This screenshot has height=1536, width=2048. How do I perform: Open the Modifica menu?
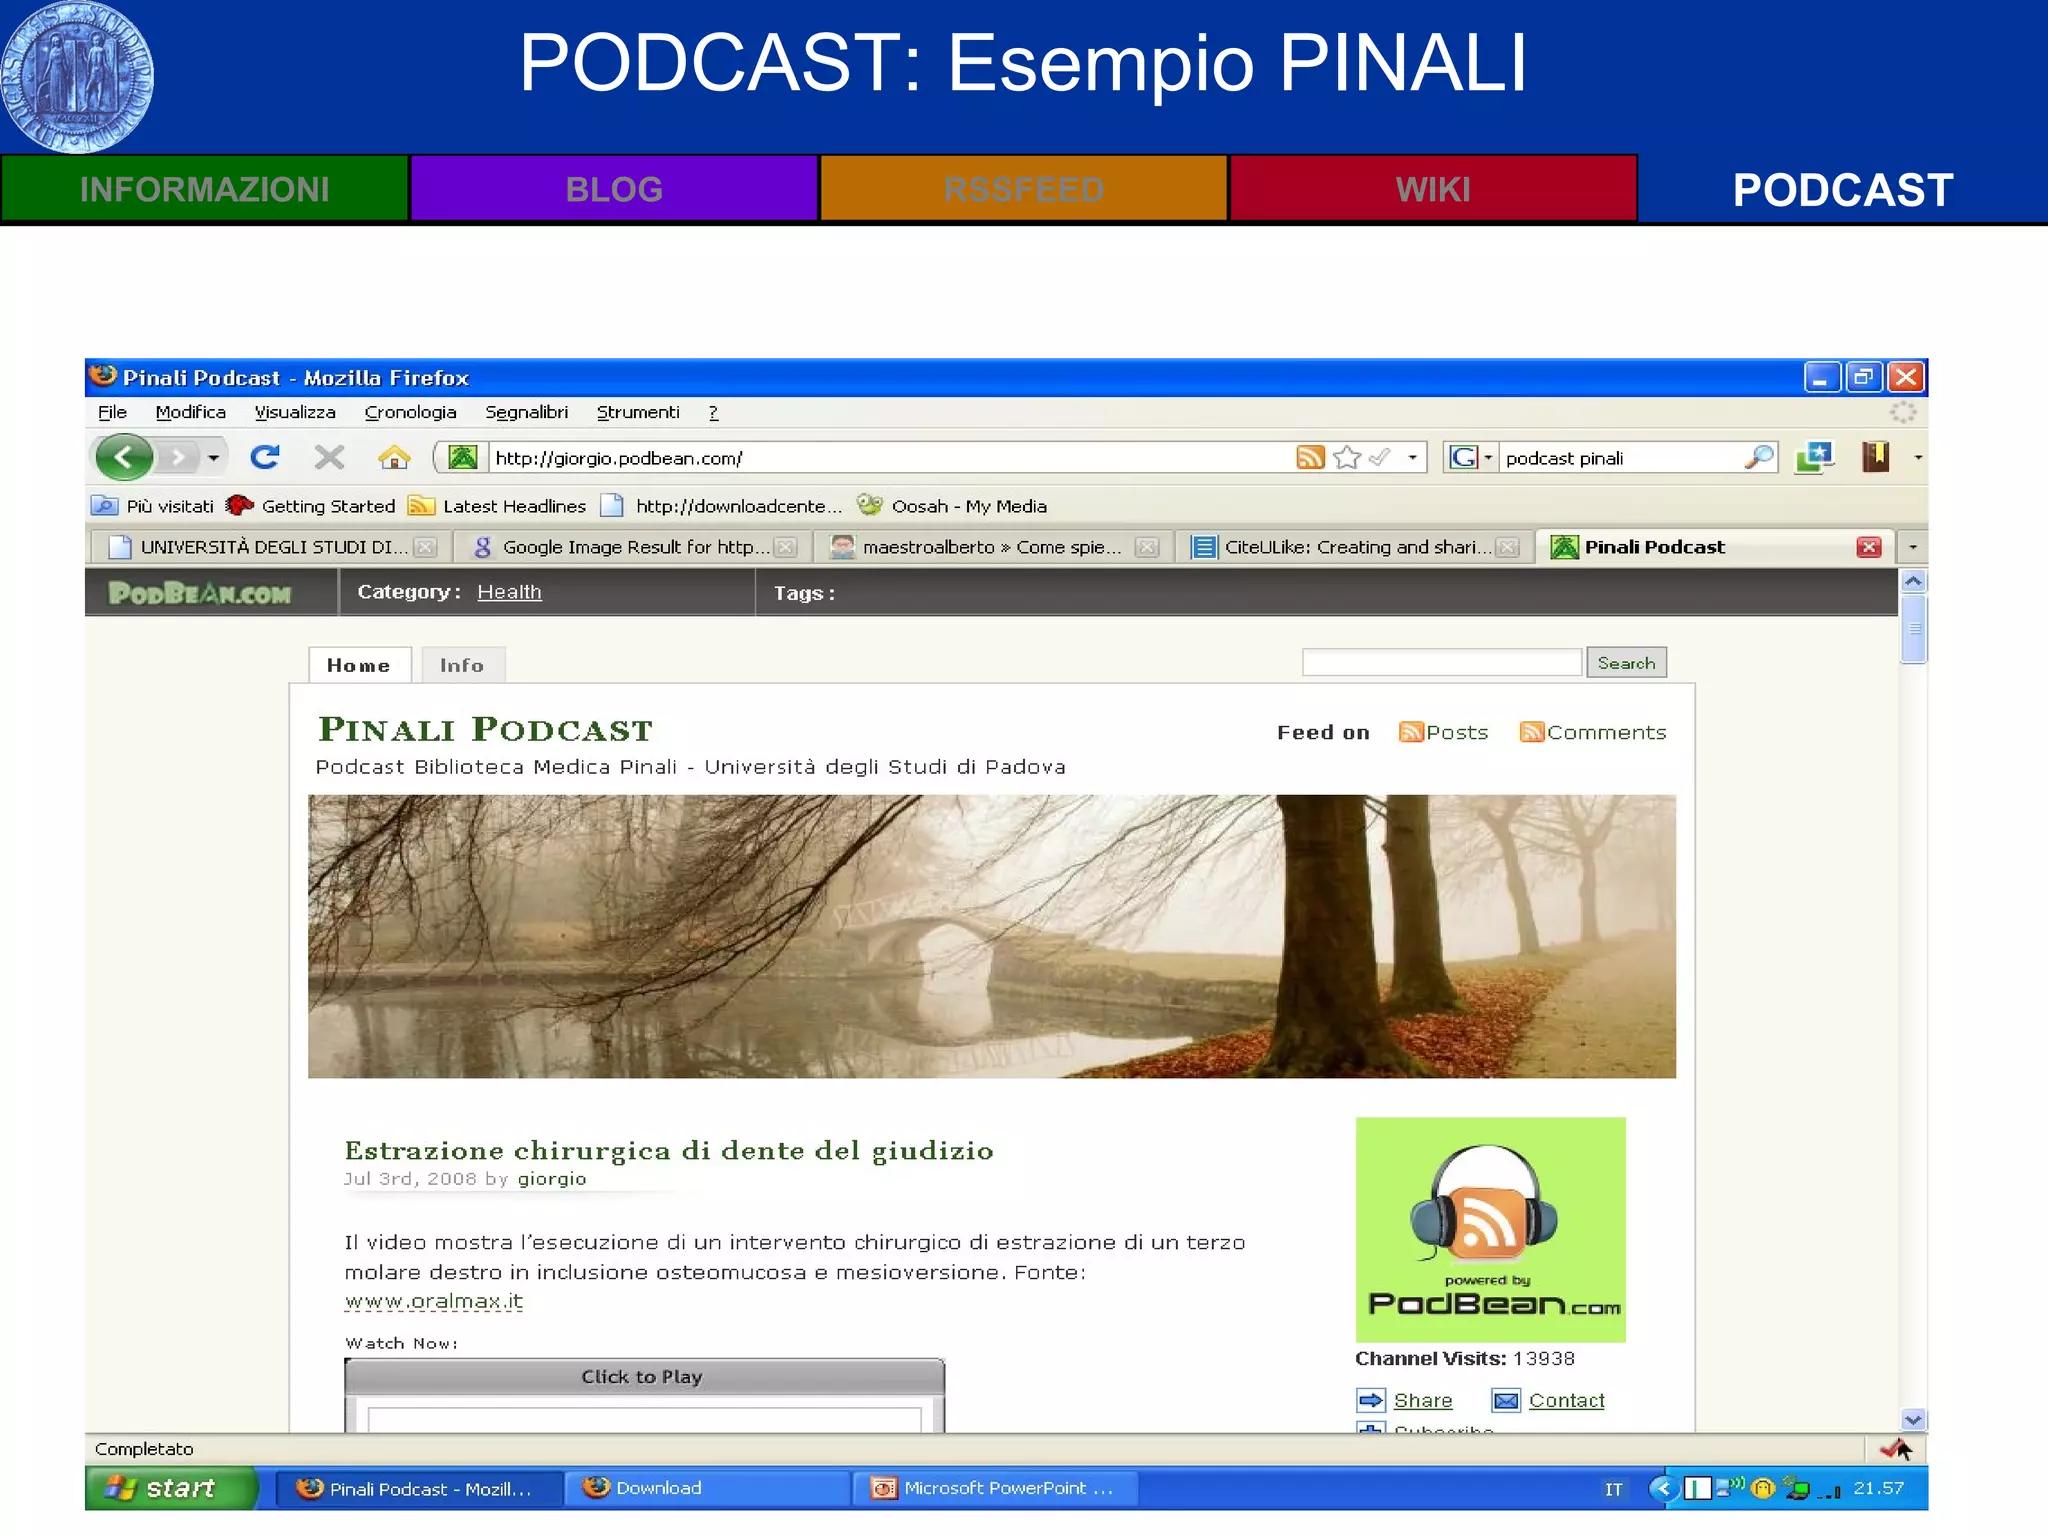(x=190, y=412)
